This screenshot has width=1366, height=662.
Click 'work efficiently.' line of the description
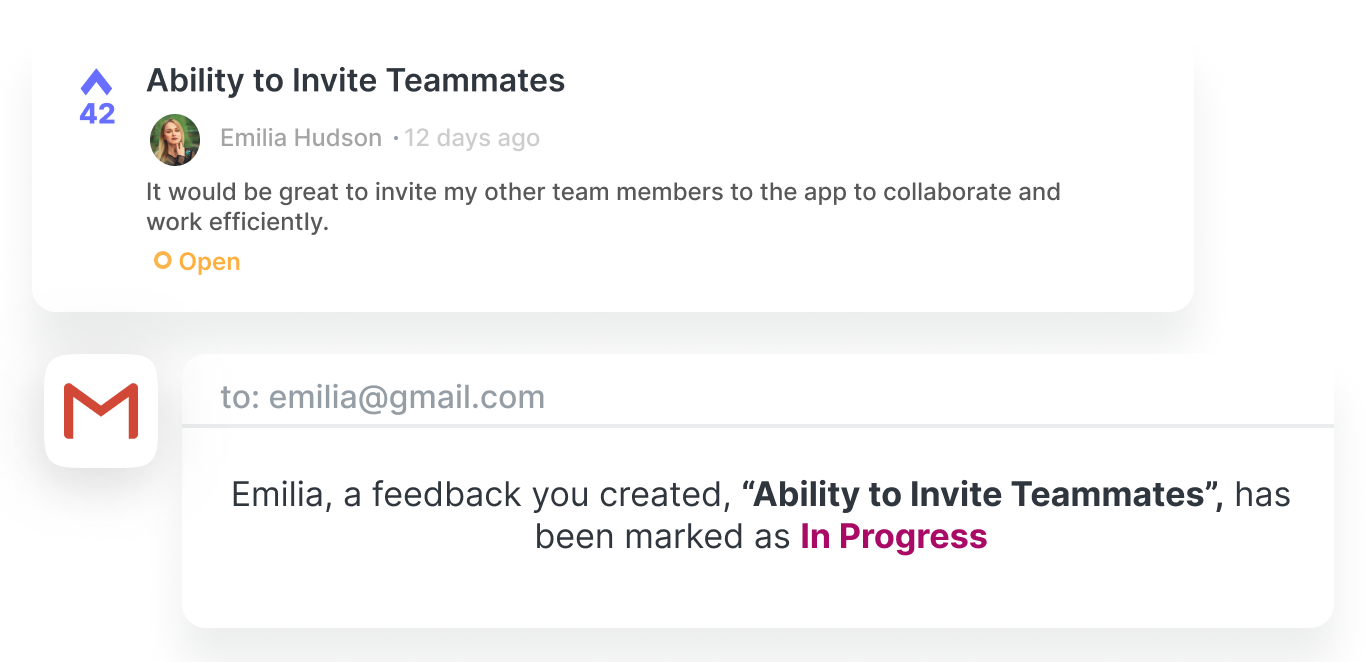(x=237, y=222)
